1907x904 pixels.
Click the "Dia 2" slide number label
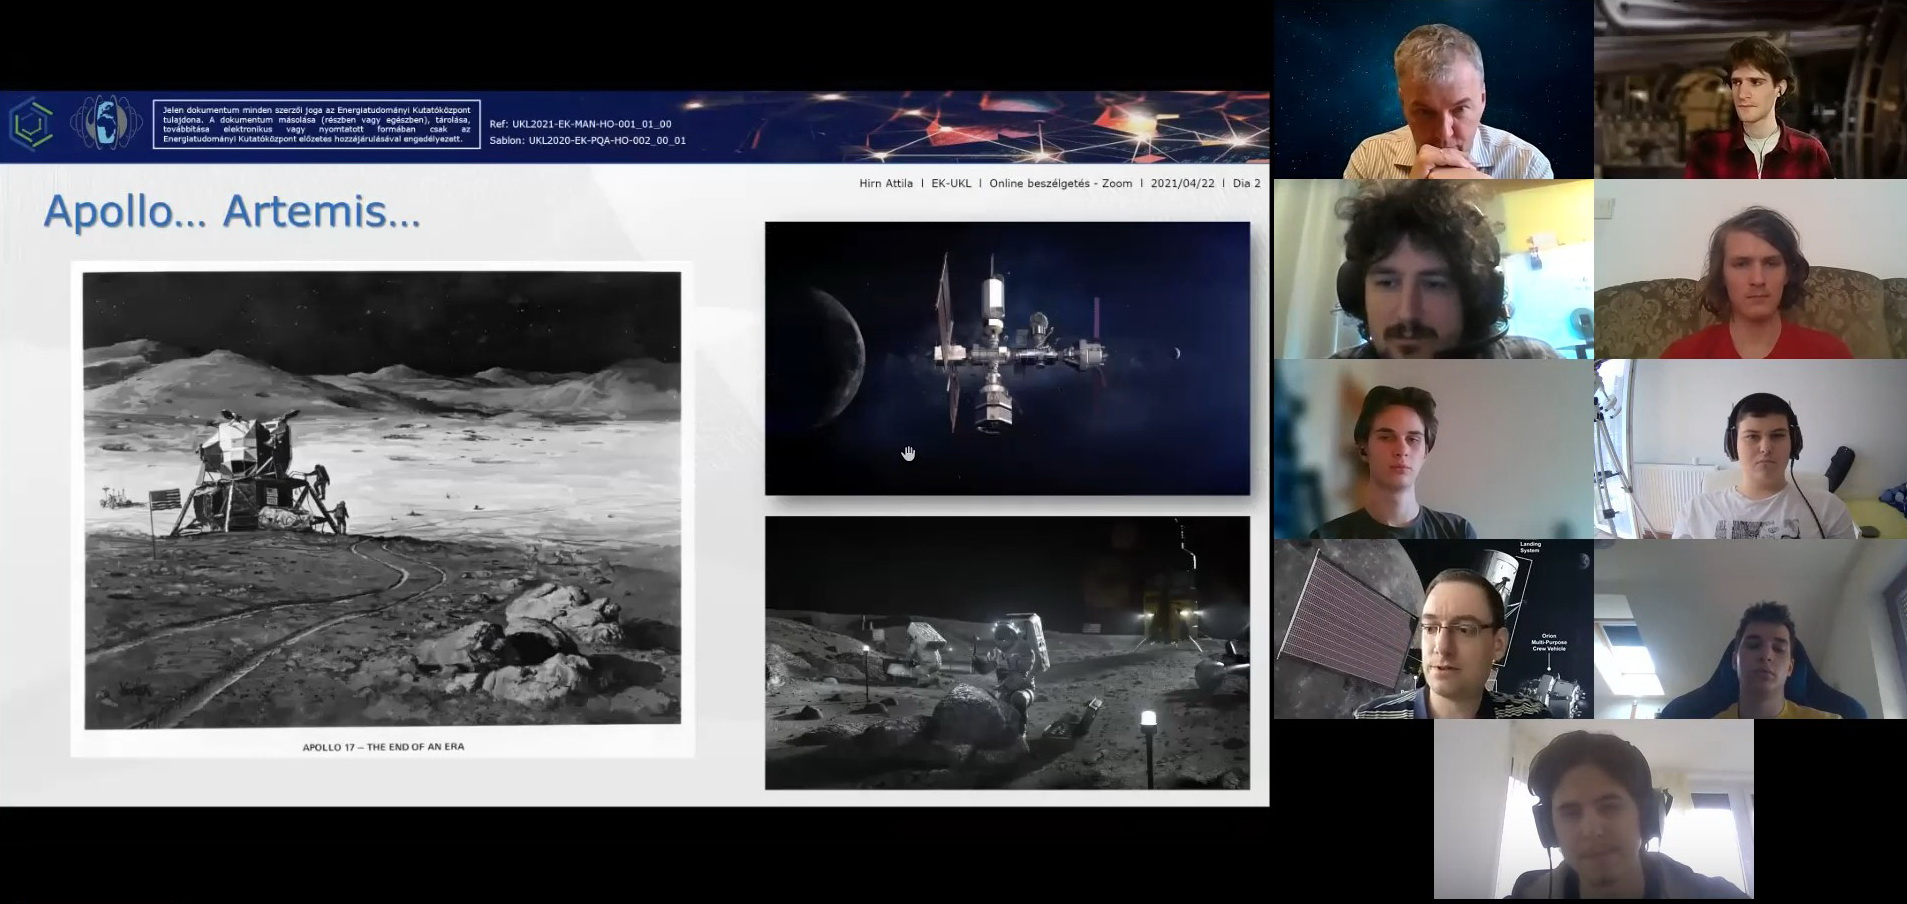[x=1246, y=184]
